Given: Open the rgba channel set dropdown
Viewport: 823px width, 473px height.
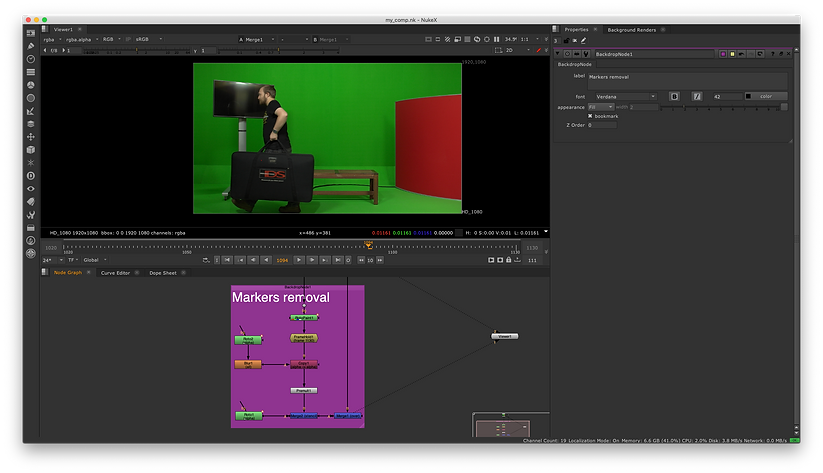Looking at the screenshot, I should coord(52,39).
